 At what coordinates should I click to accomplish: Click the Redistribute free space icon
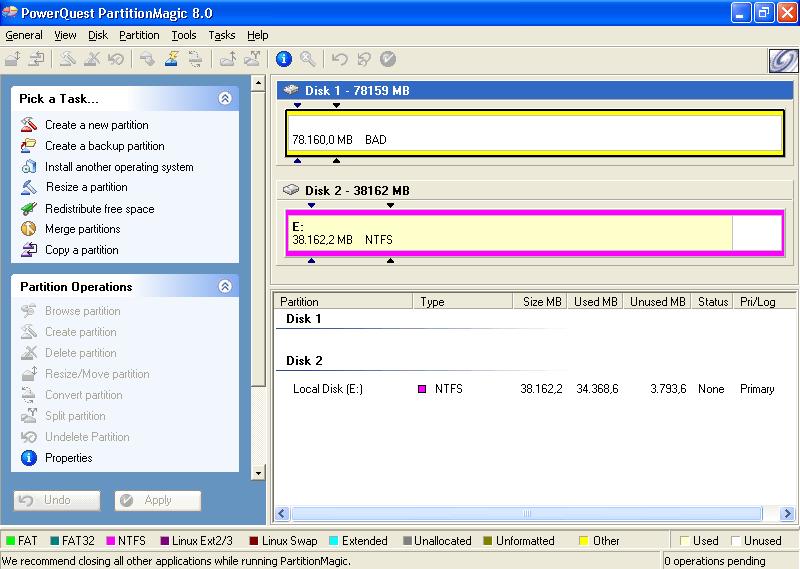[29, 208]
